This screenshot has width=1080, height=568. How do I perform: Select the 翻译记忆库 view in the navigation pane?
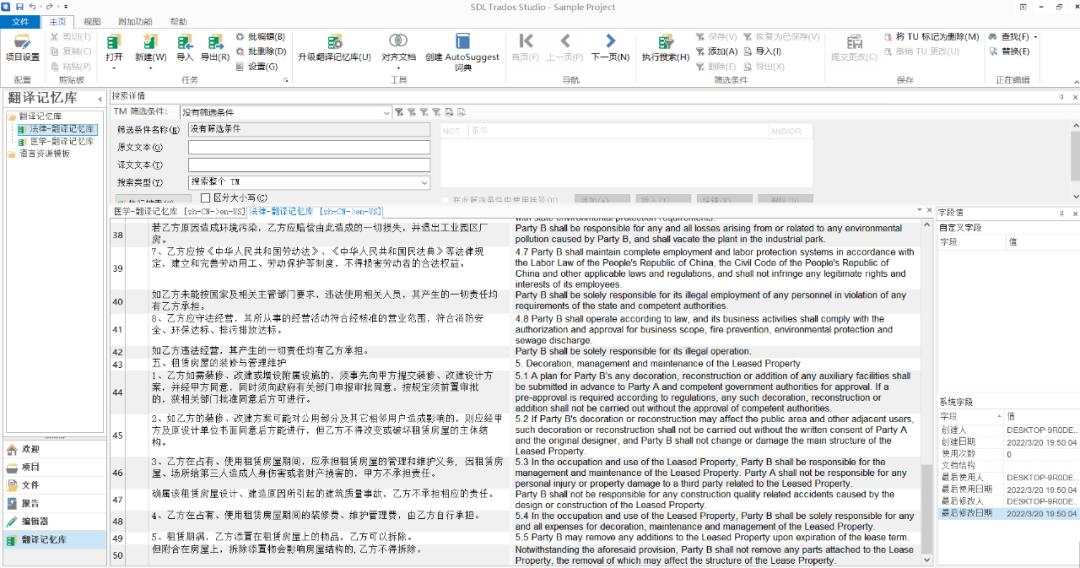54,540
